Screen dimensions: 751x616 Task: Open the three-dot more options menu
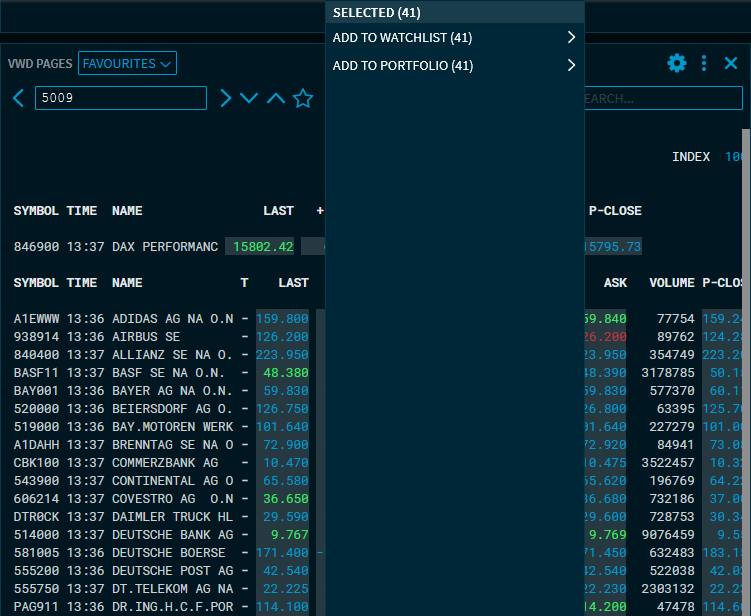tap(704, 64)
